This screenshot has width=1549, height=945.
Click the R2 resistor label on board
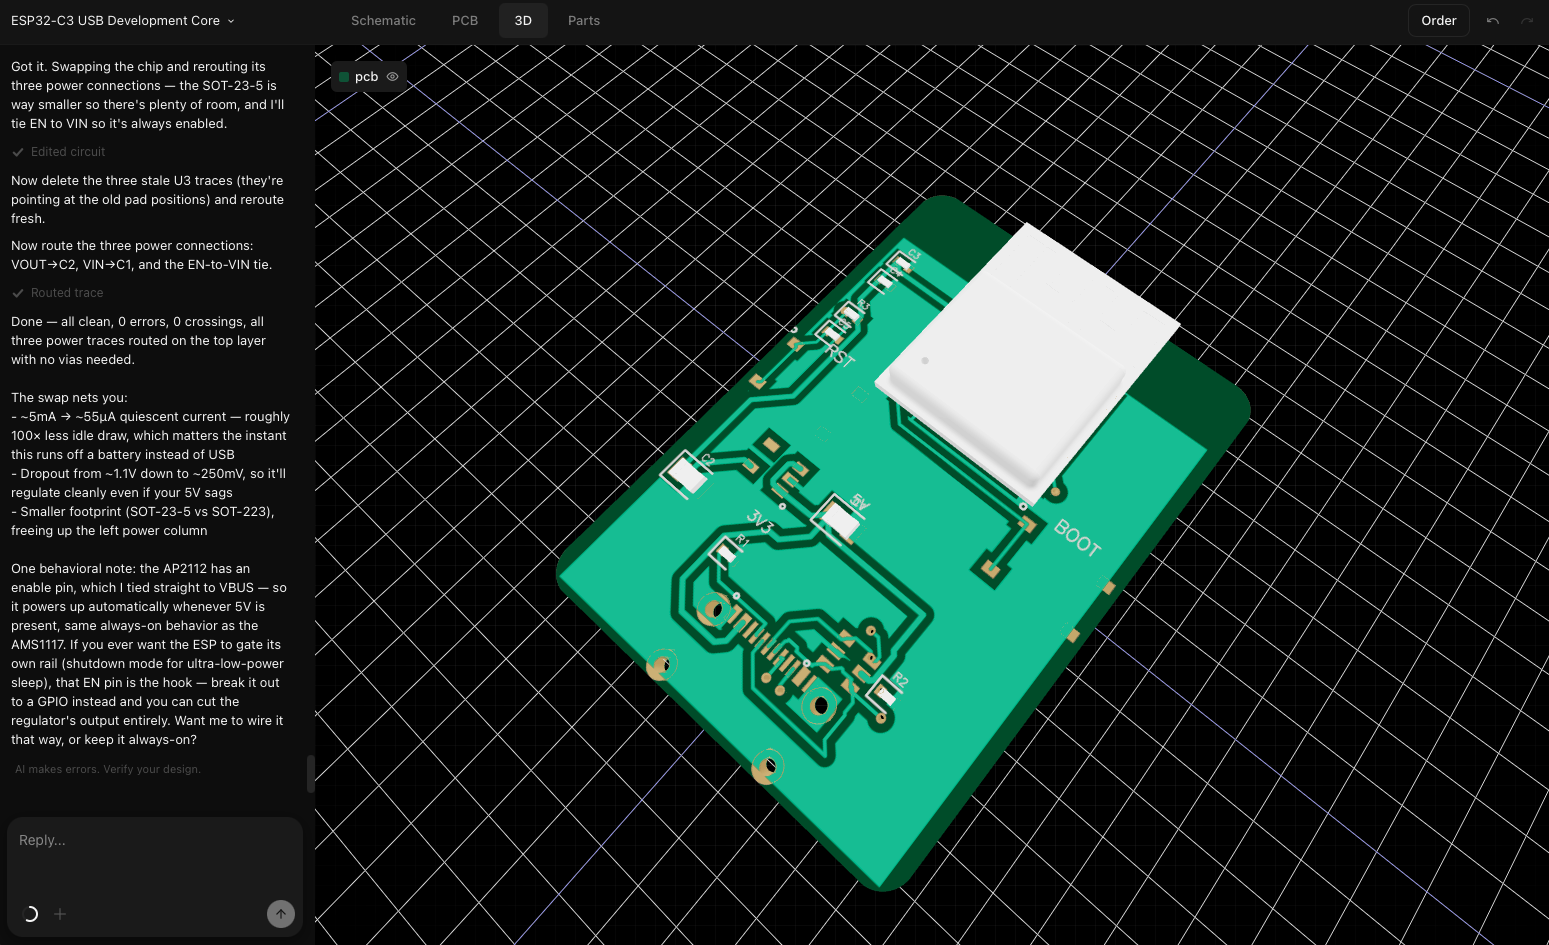pyautogui.click(x=900, y=681)
